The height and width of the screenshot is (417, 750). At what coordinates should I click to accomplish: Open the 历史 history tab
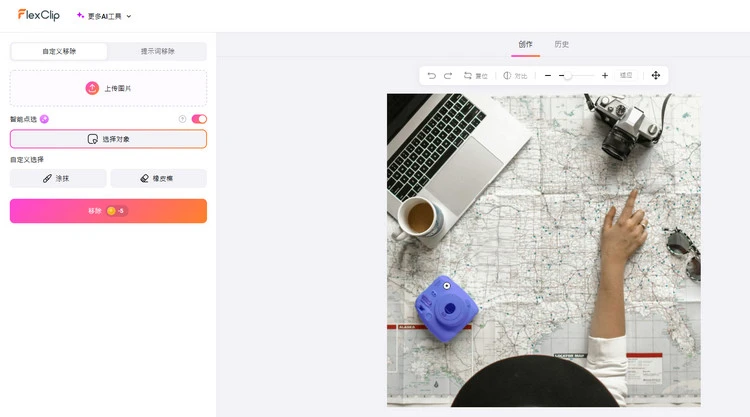tap(562, 44)
